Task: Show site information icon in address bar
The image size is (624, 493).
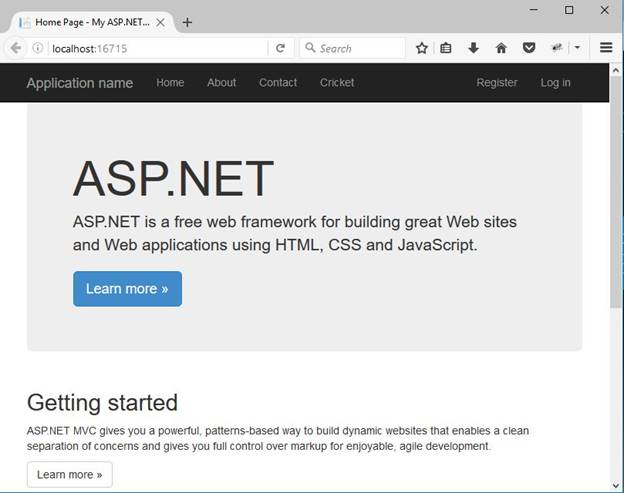Action: pos(38,48)
